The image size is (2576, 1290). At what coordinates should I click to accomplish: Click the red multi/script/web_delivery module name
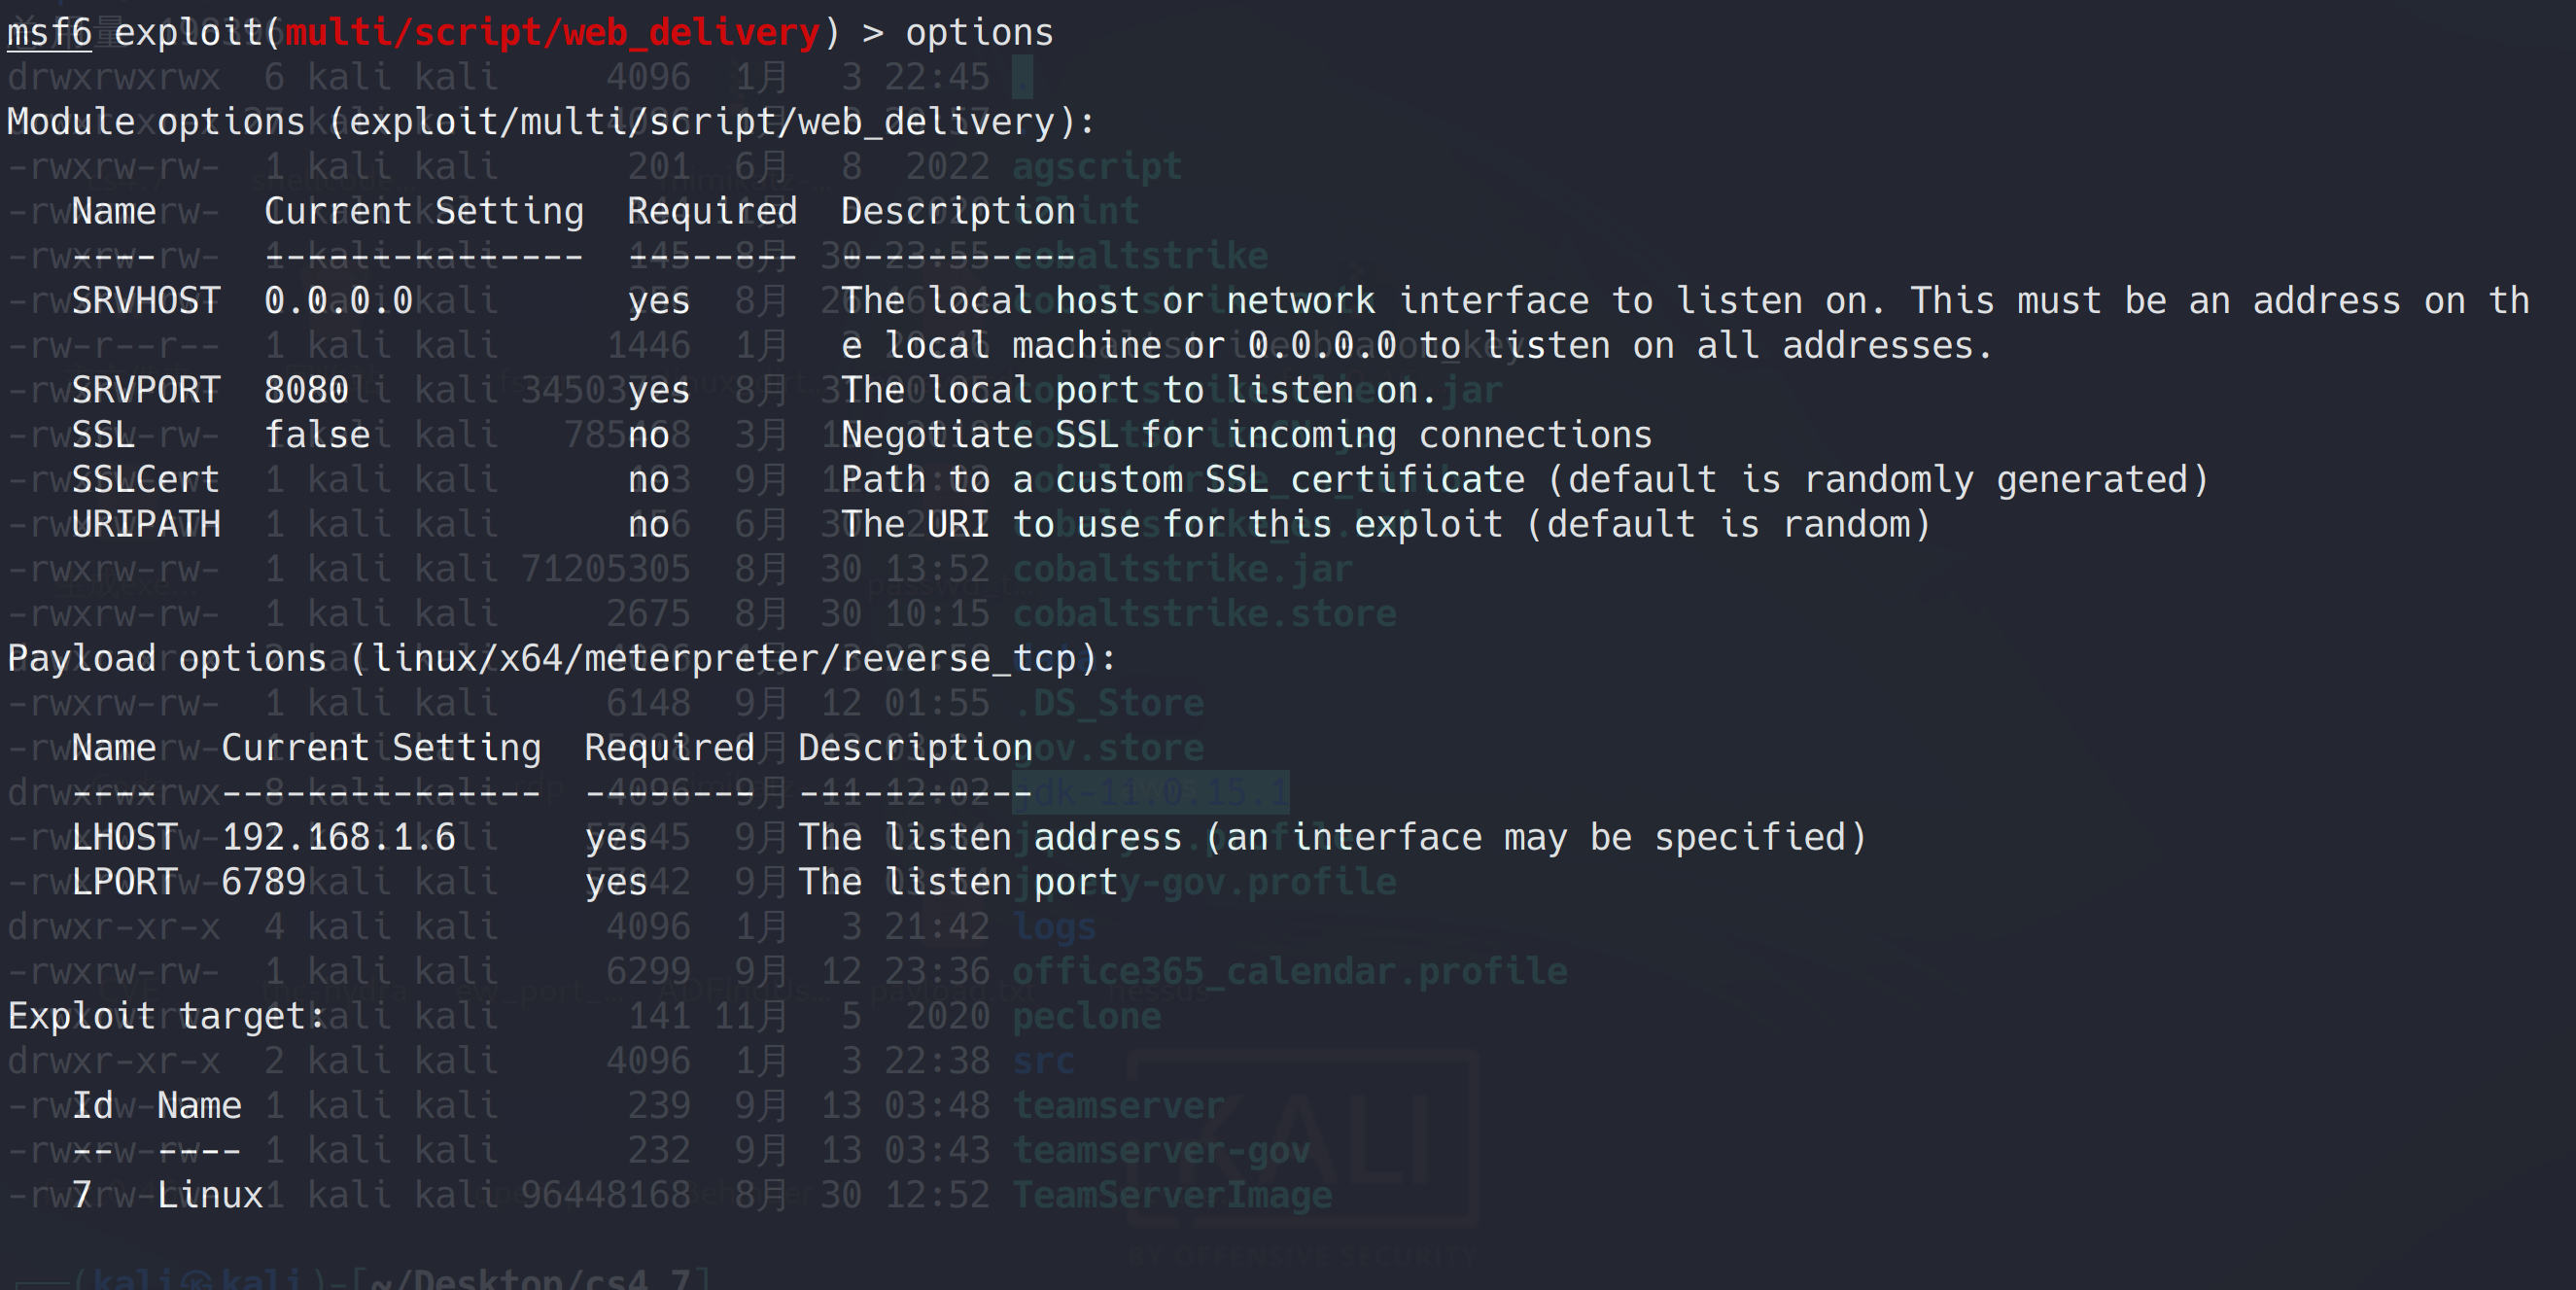(552, 33)
